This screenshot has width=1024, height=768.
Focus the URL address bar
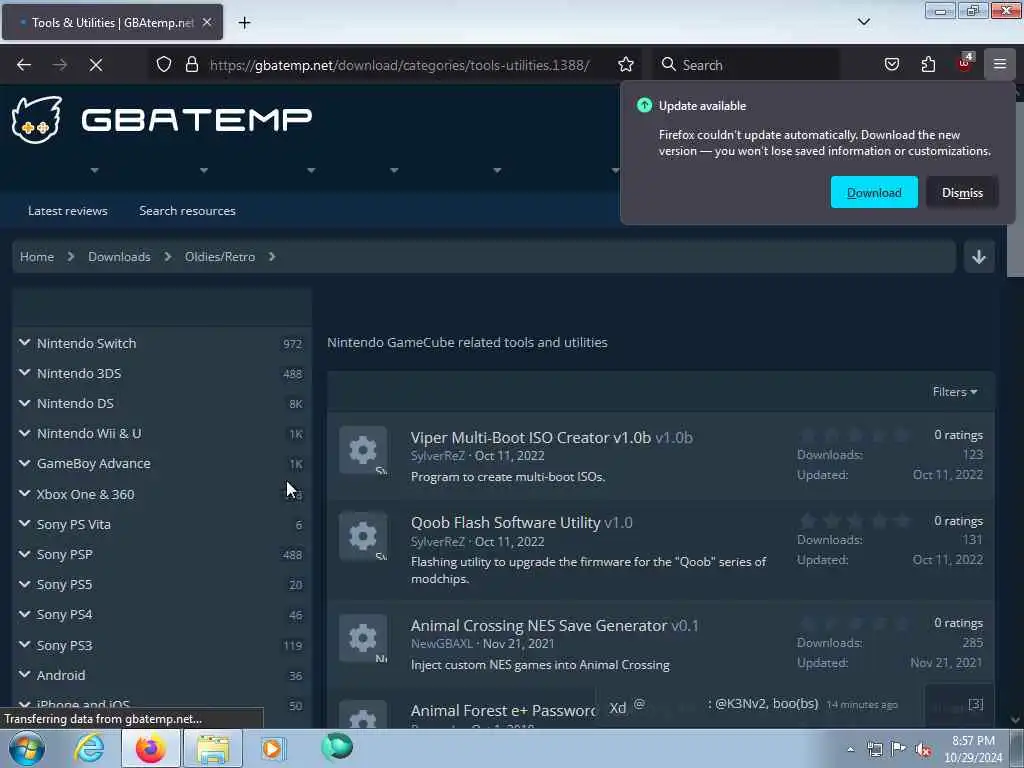[x=400, y=65]
